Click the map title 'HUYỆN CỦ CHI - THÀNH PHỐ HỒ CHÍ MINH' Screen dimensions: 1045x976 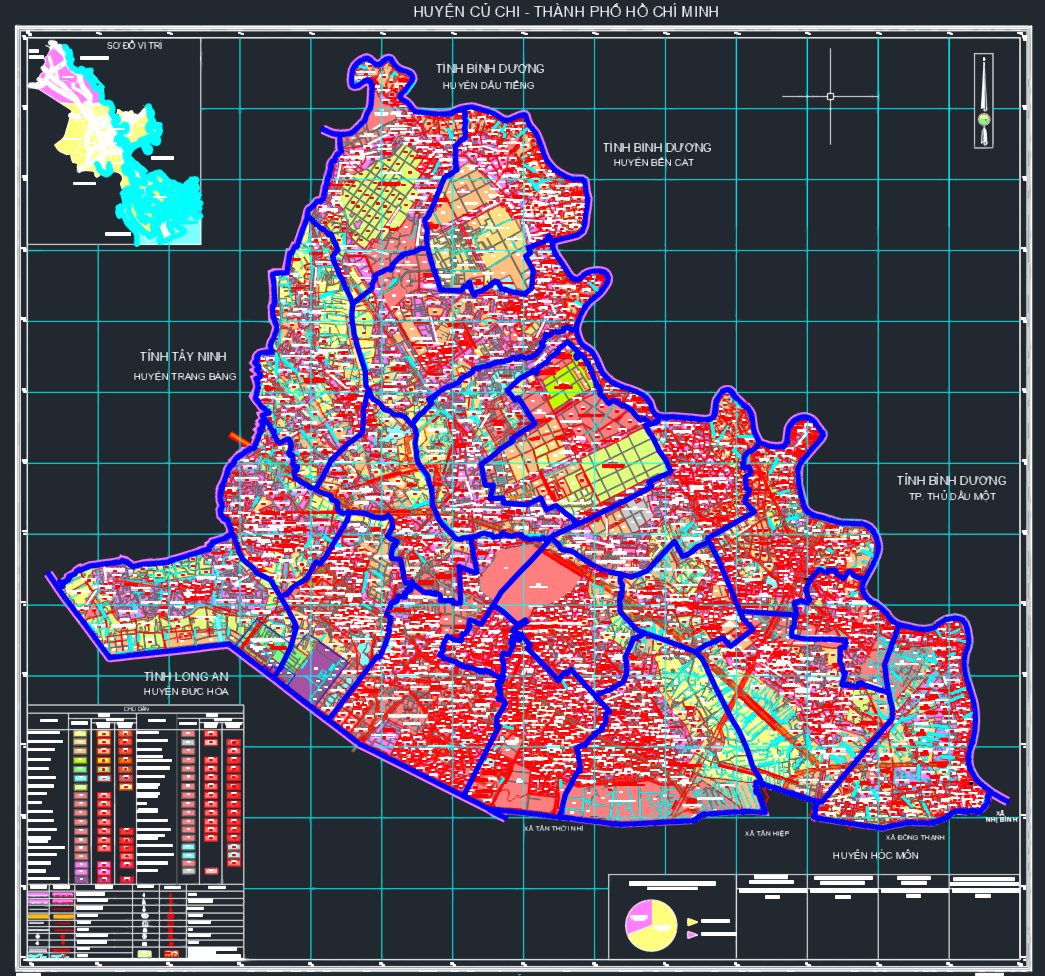click(566, 11)
